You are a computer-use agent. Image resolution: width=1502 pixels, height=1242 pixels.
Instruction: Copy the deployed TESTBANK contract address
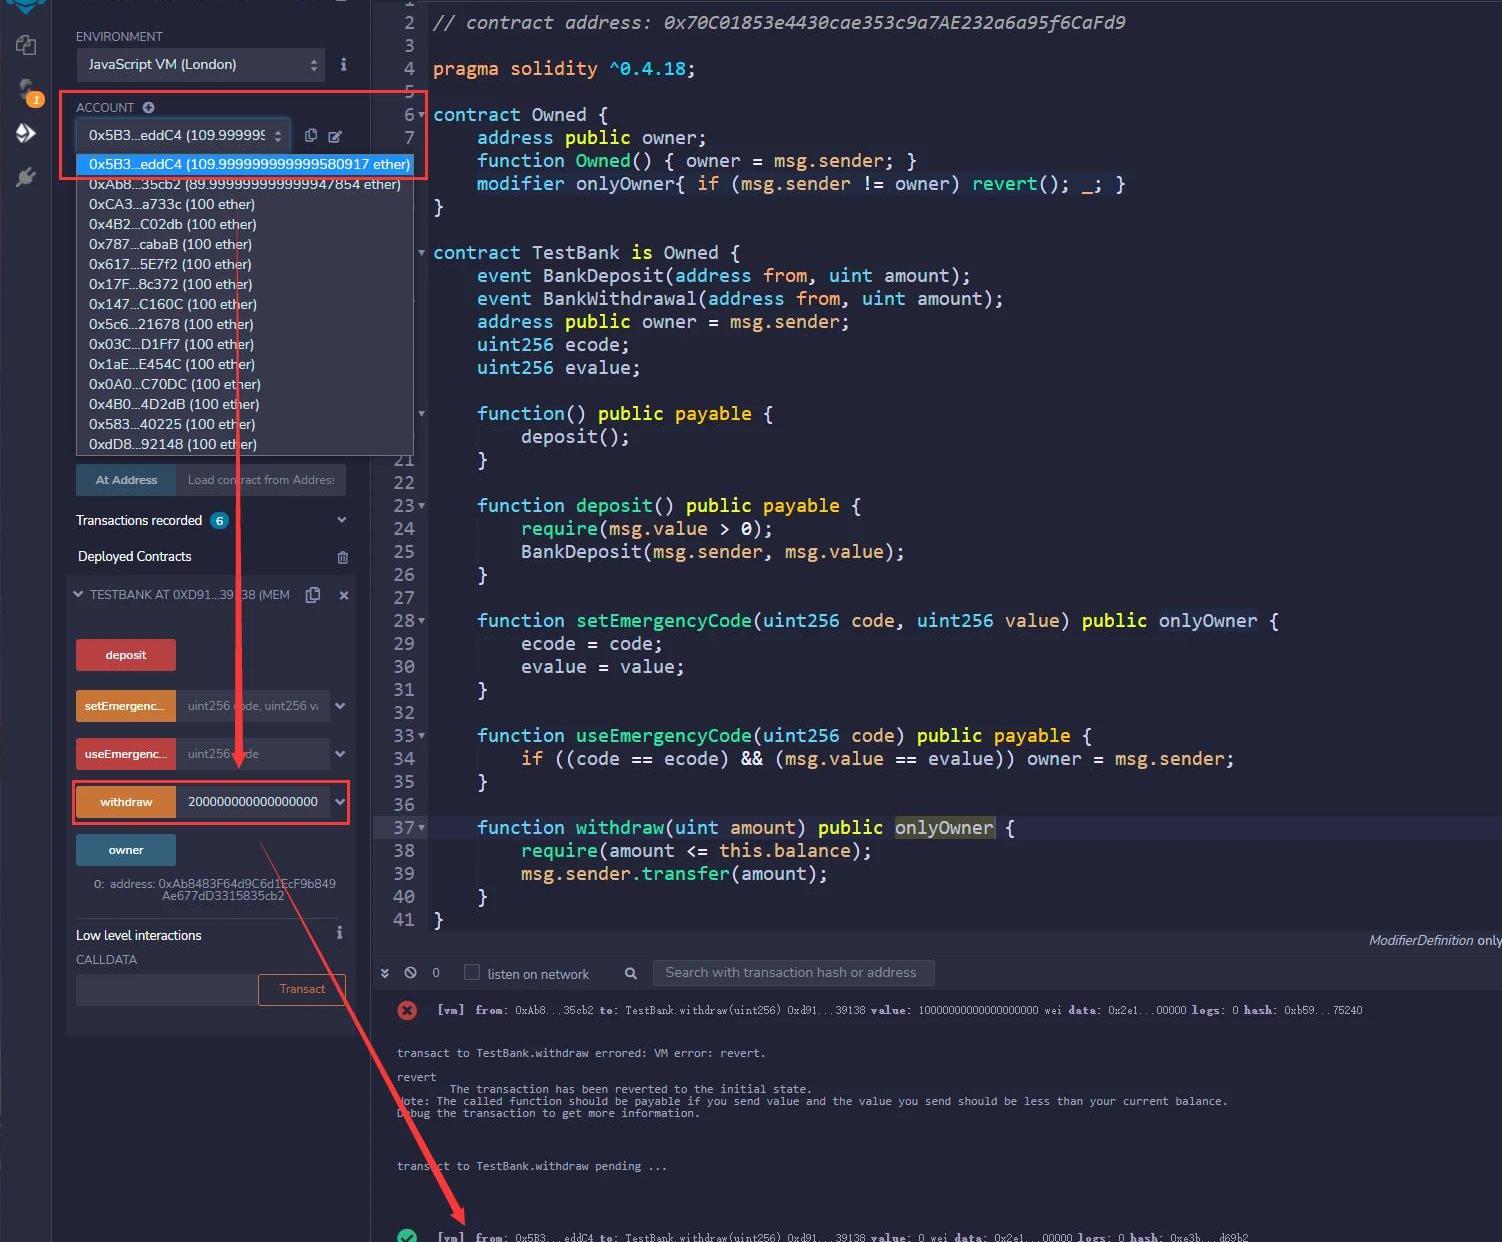pyautogui.click(x=313, y=595)
